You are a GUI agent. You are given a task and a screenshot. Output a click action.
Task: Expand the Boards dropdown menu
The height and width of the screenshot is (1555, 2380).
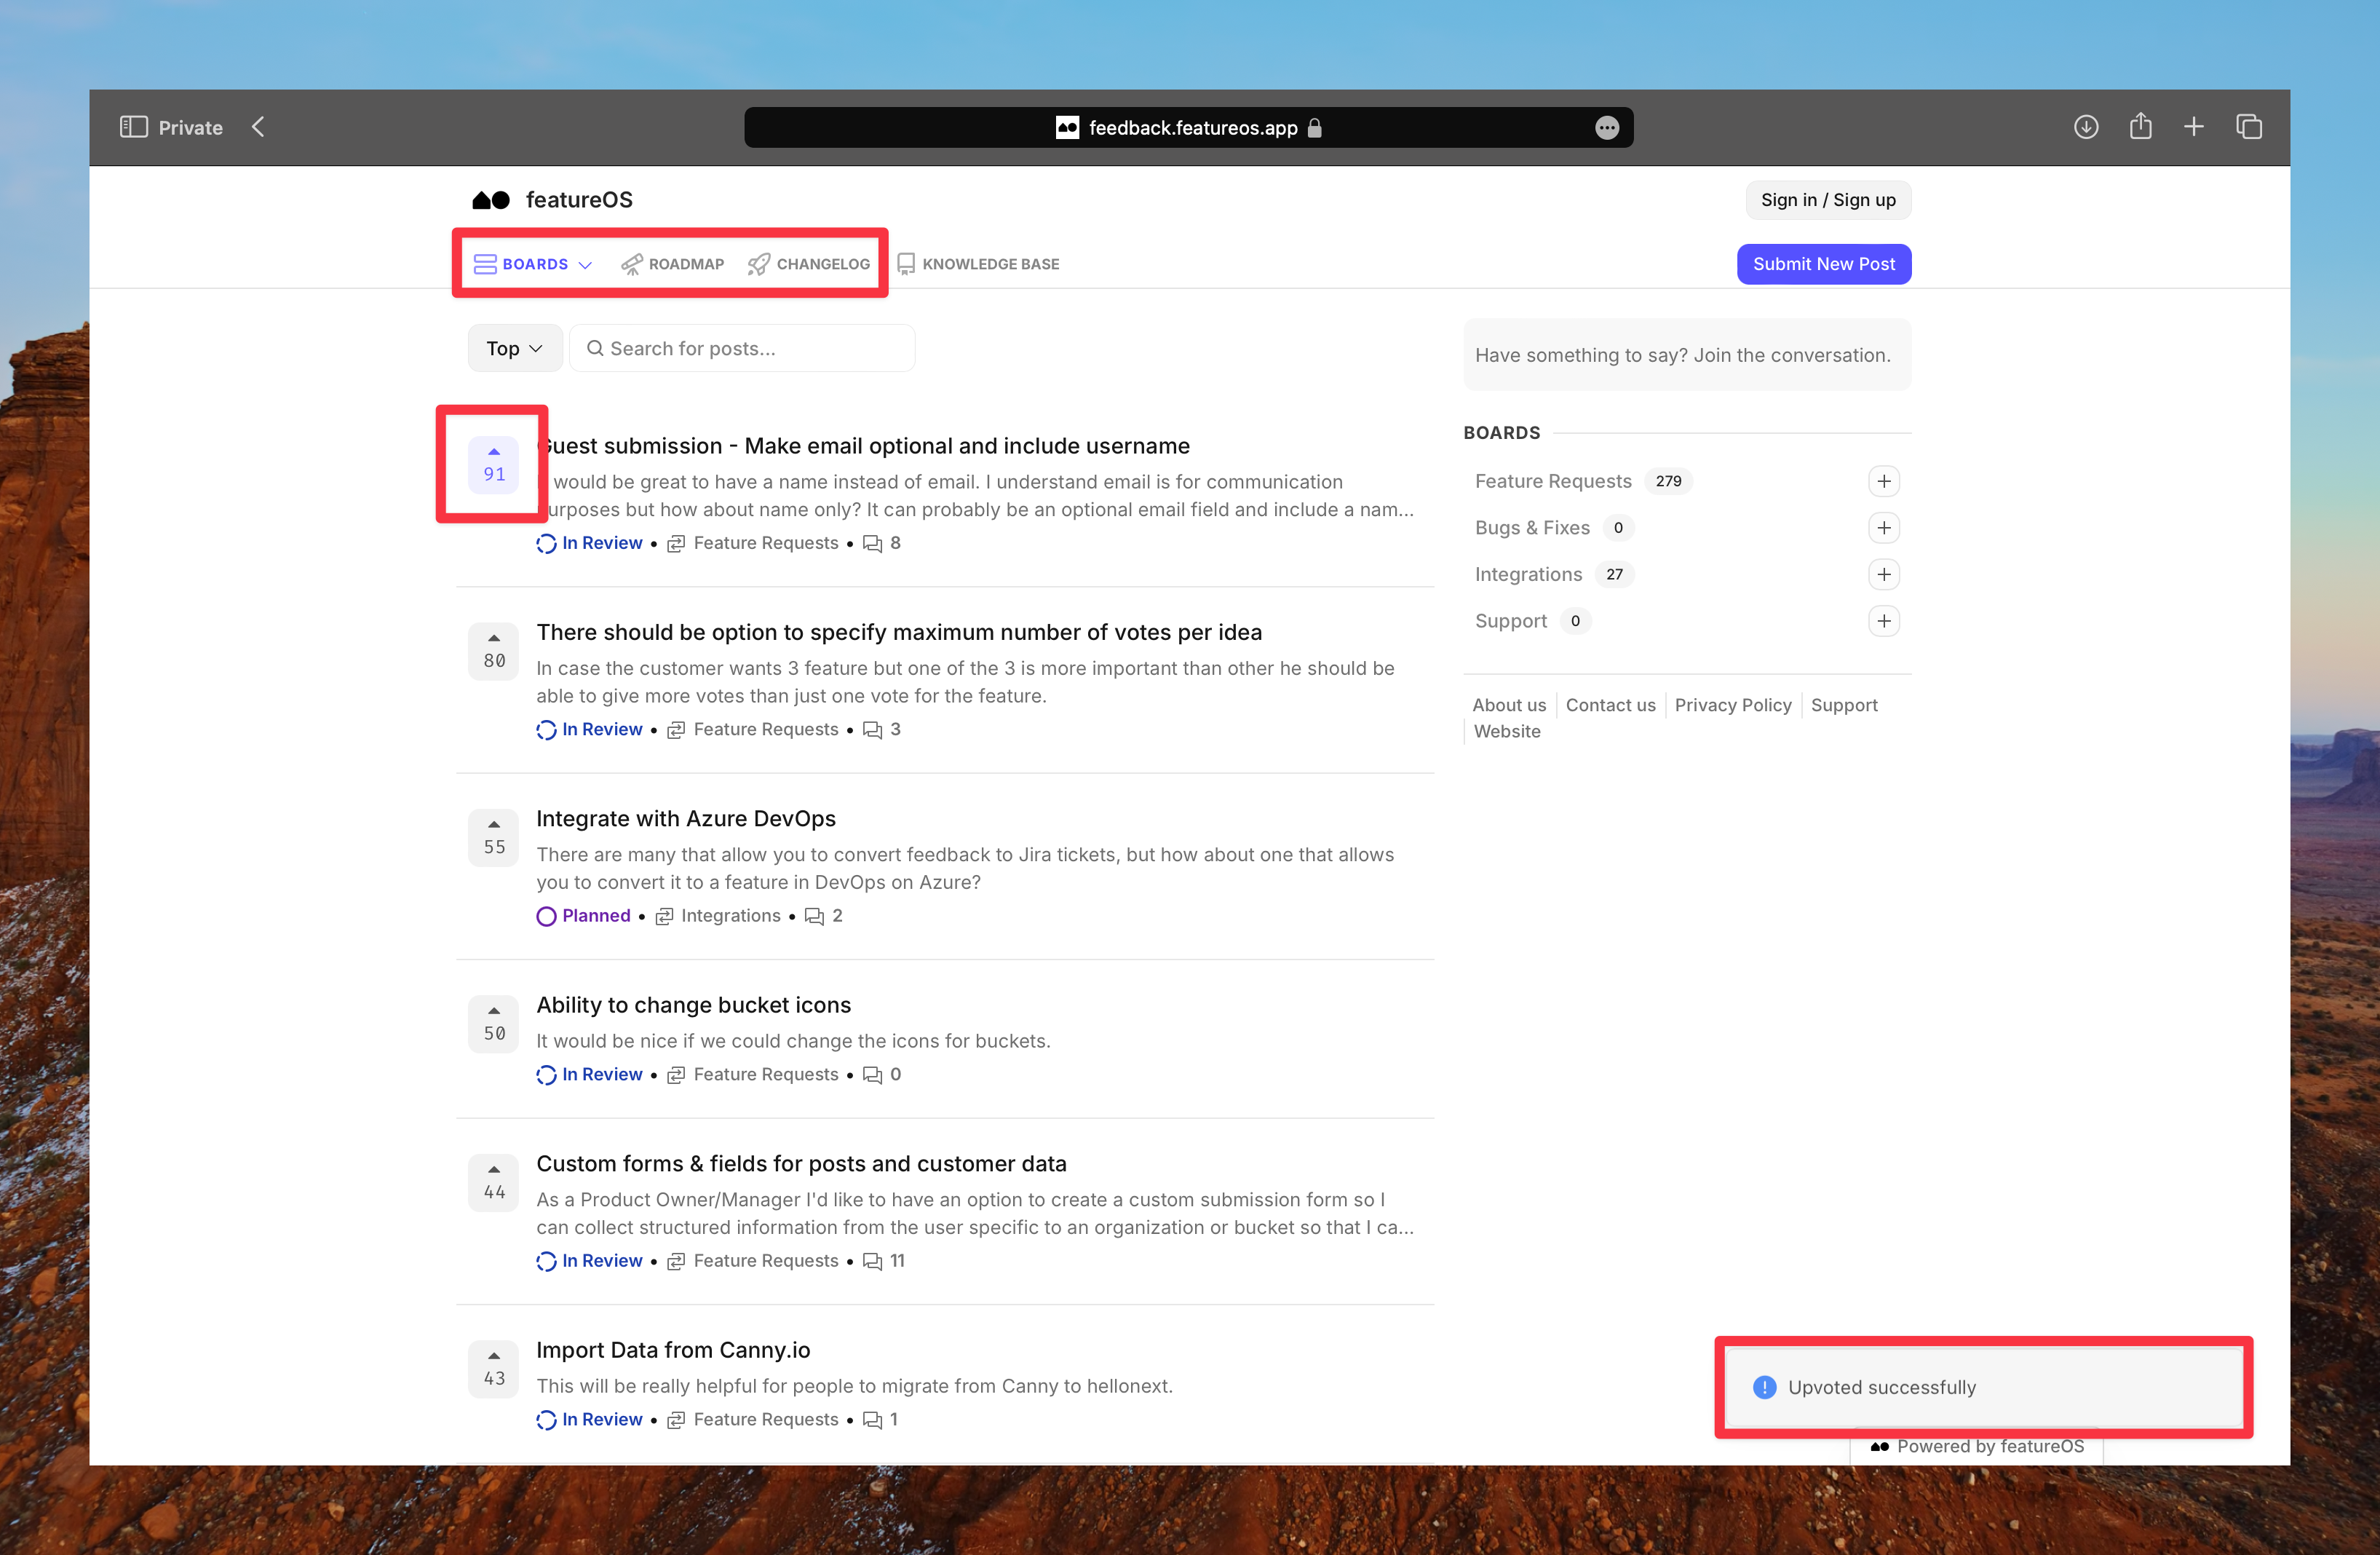(533, 264)
